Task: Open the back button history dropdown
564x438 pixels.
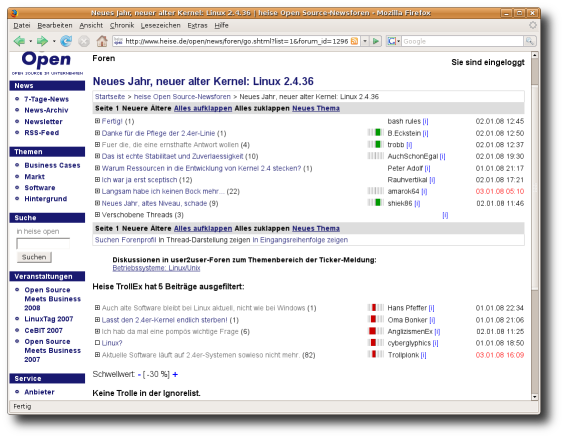Action: [x=31, y=41]
